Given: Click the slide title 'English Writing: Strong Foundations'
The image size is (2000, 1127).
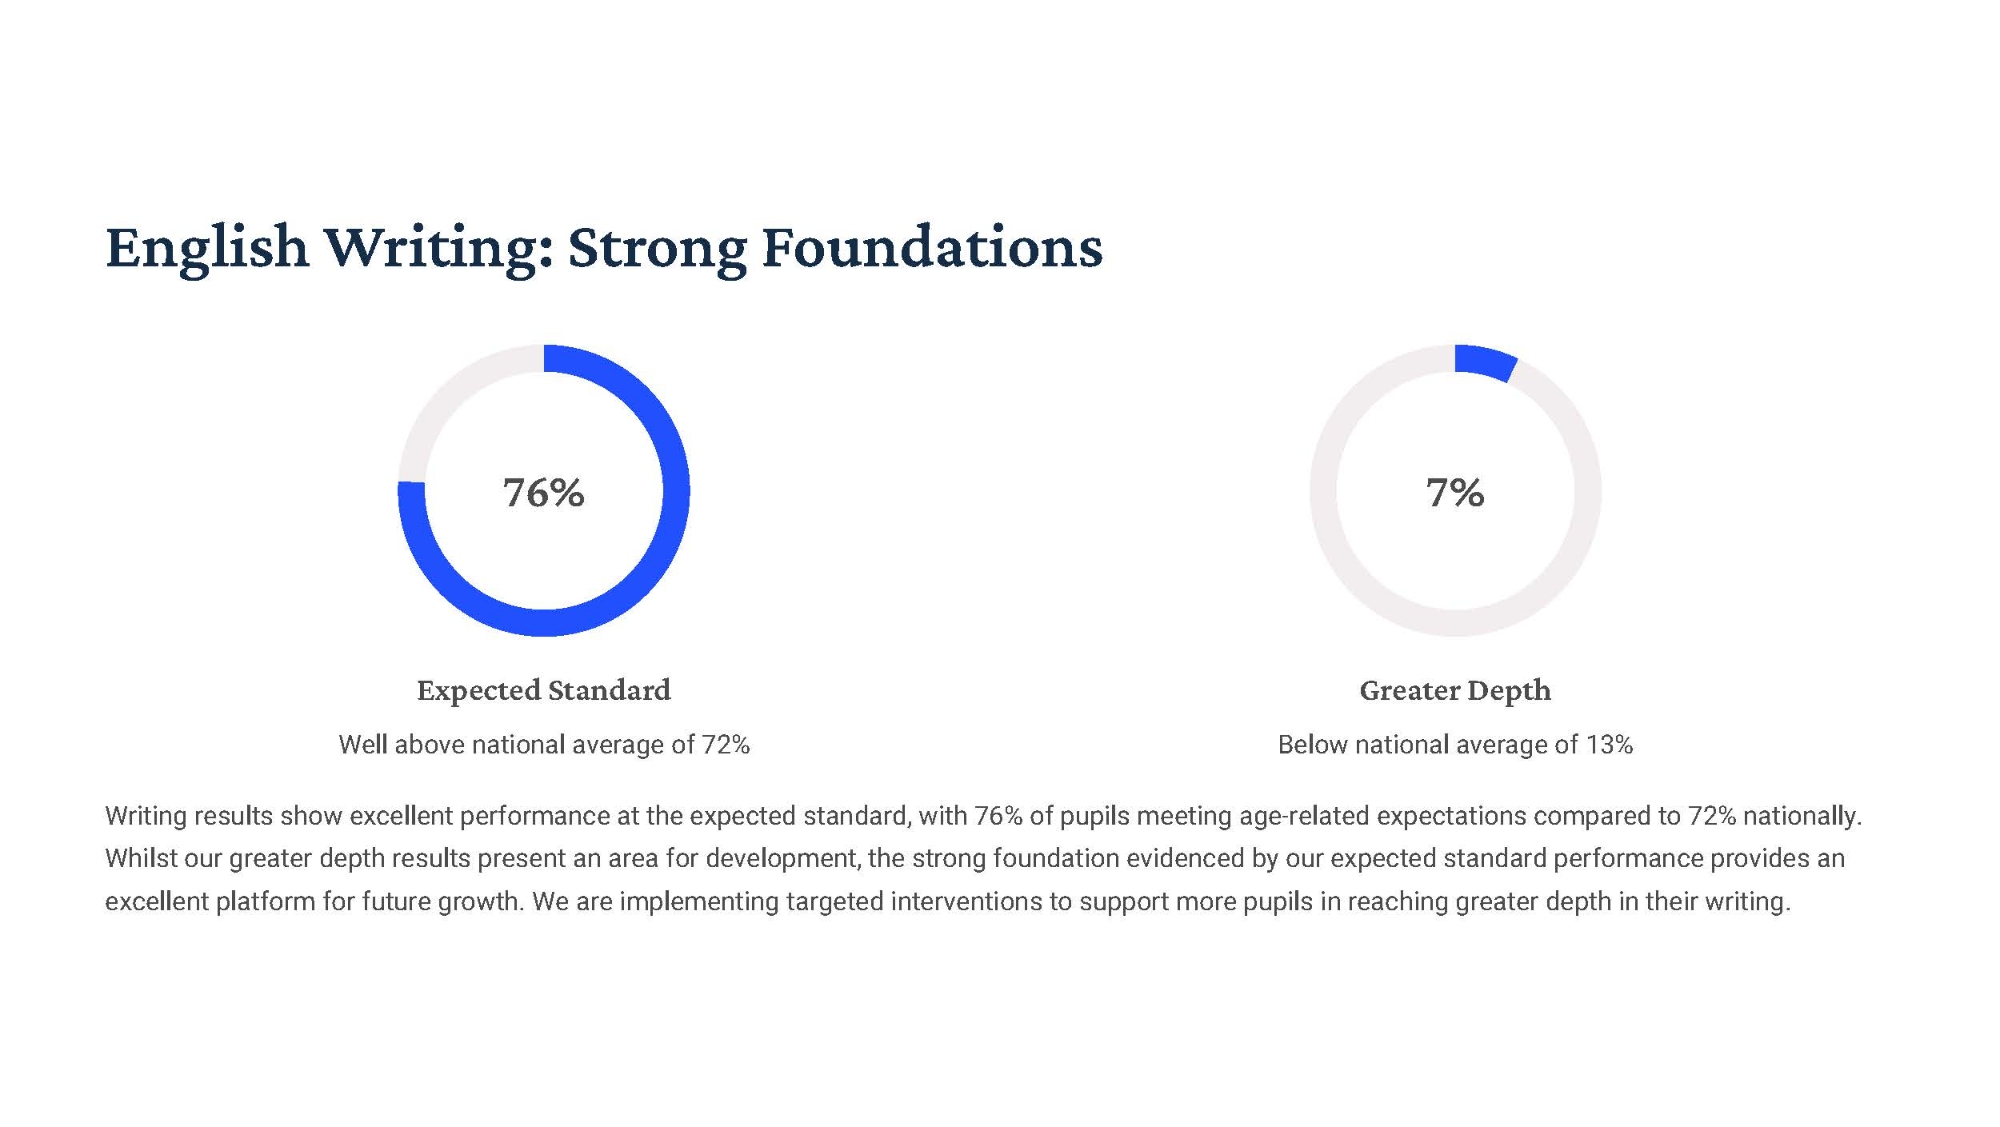Looking at the screenshot, I should click(604, 247).
